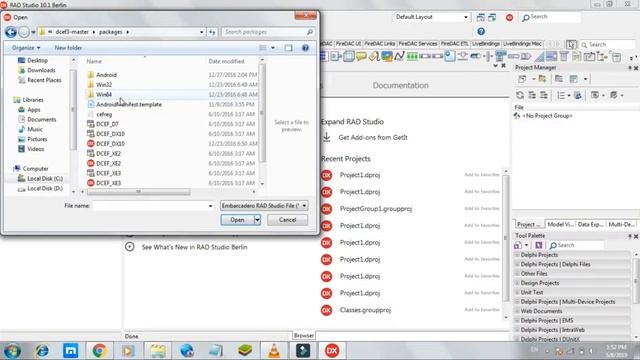Open the blue help icon below Default Layout
Image resolution: width=640 pixels, height=360 pixels.
[x=481, y=31]
